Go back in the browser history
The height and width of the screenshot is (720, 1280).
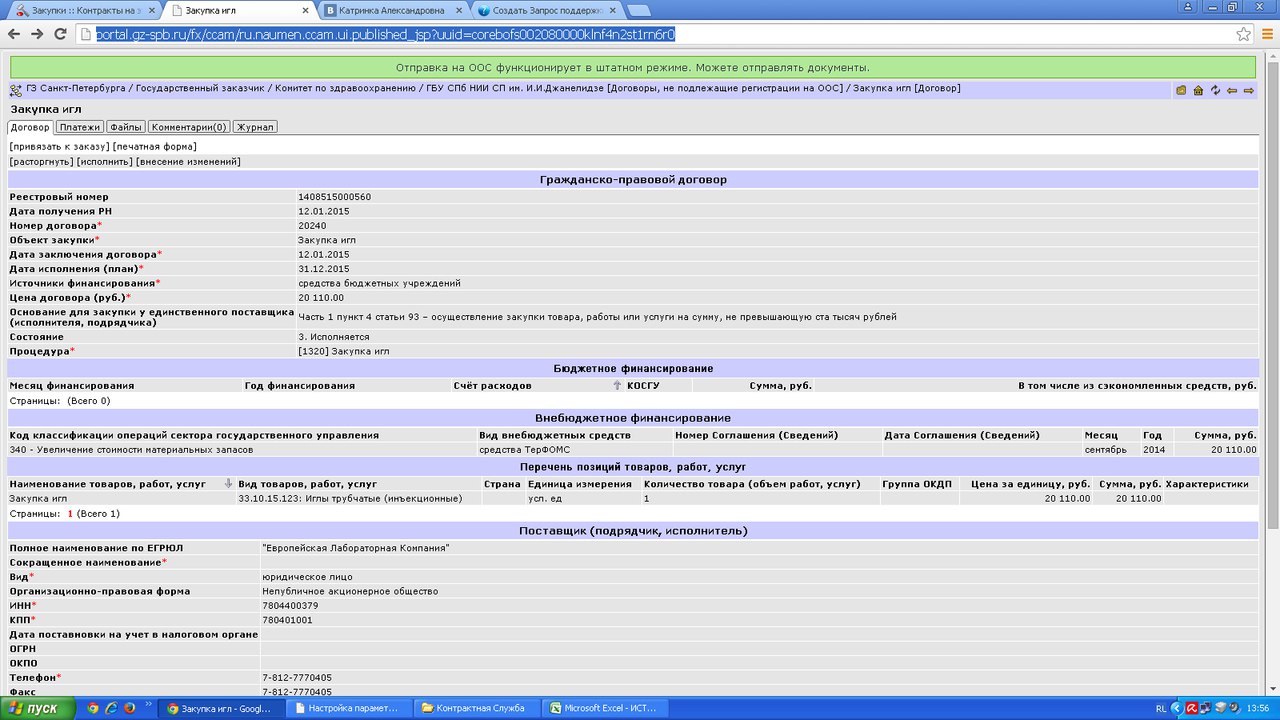tap(14, 34)
